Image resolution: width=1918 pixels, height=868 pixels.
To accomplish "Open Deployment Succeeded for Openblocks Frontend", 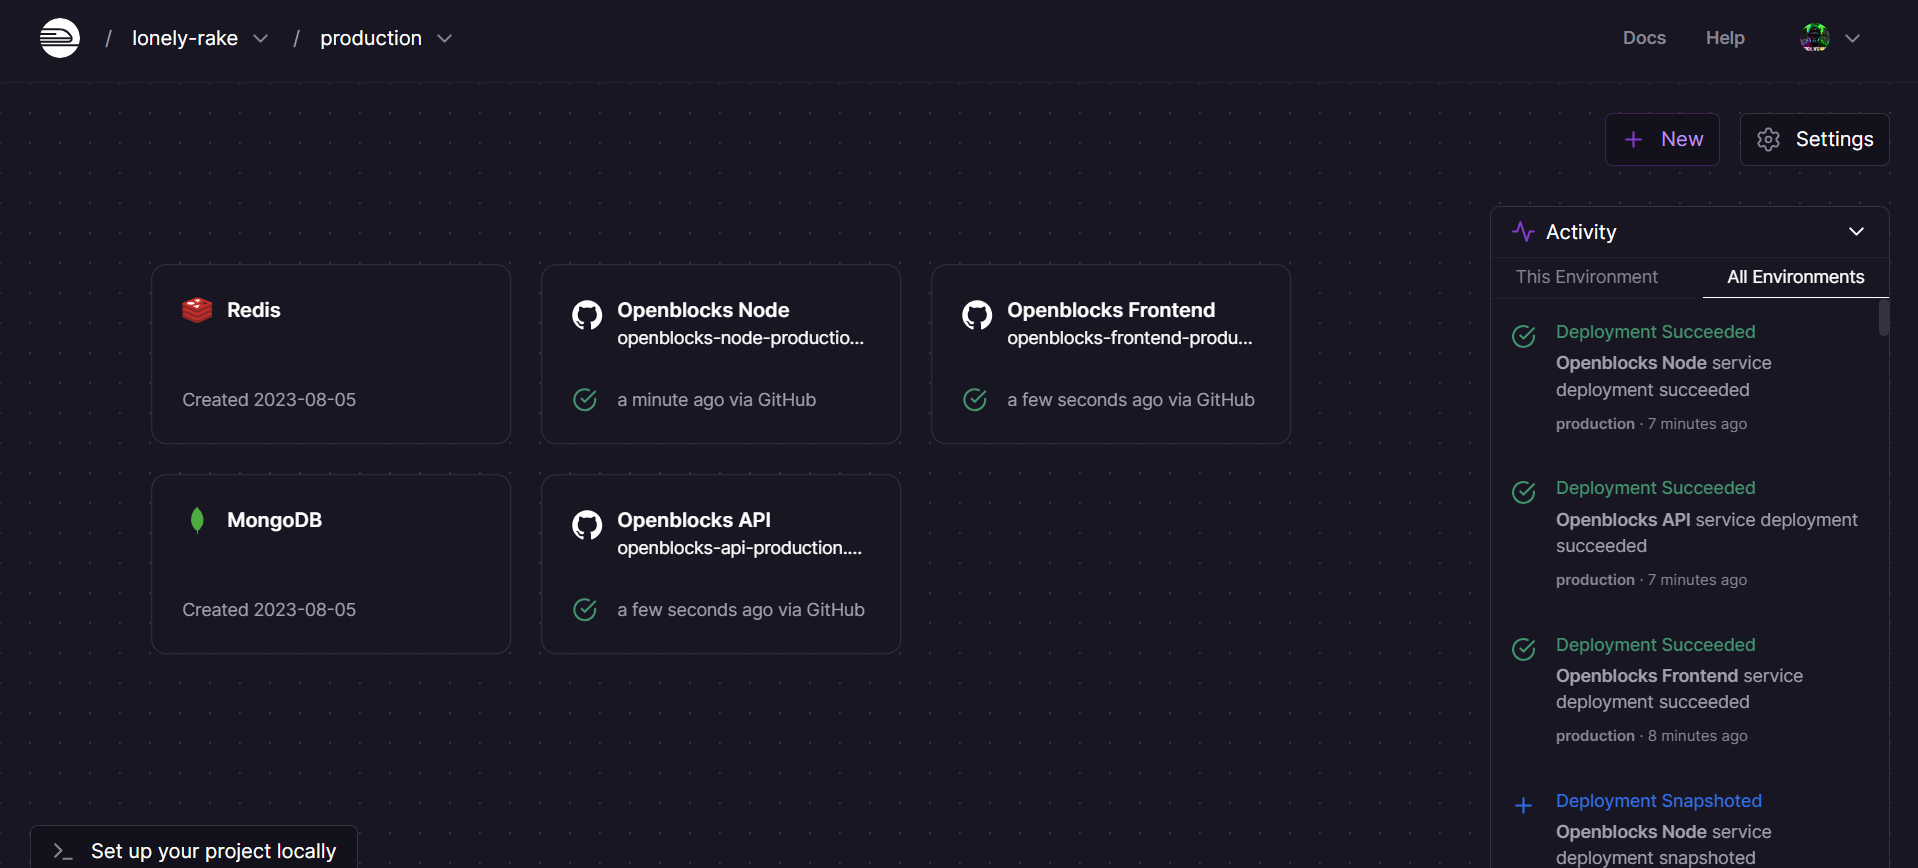I will tap(1655, 645).
